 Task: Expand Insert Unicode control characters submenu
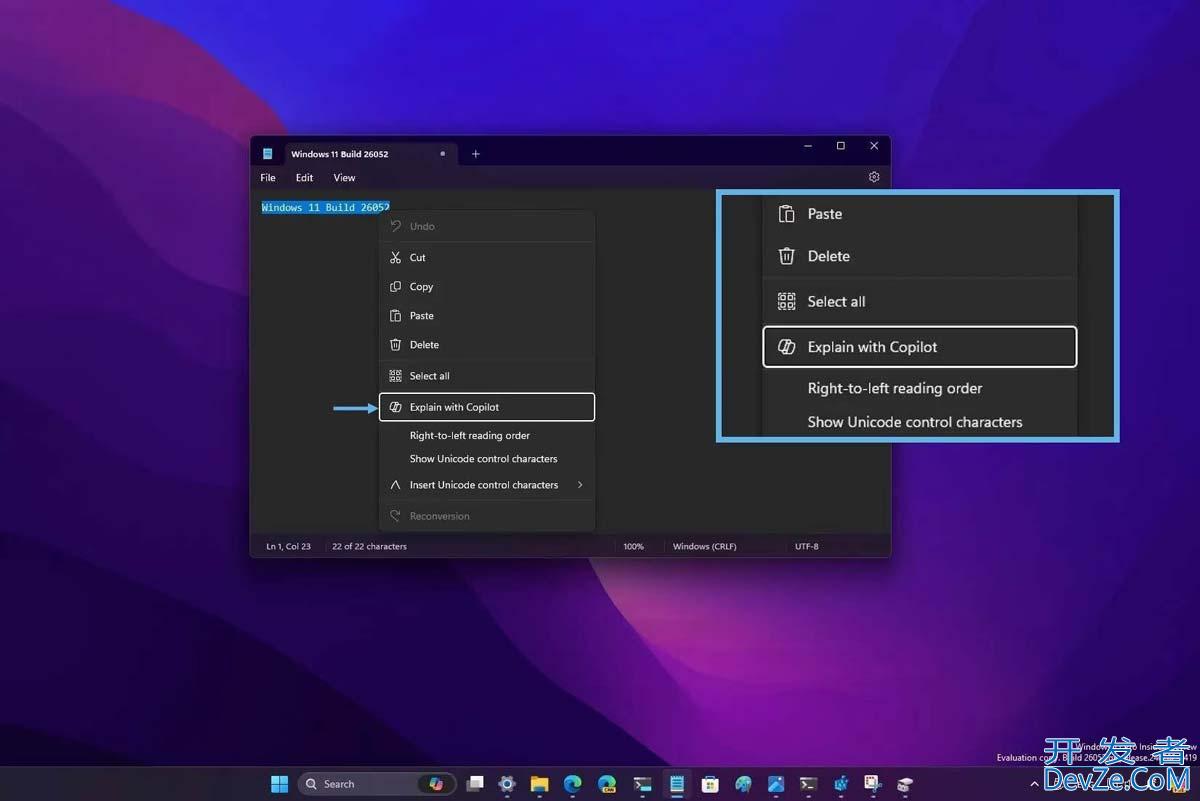coord(487,485)
